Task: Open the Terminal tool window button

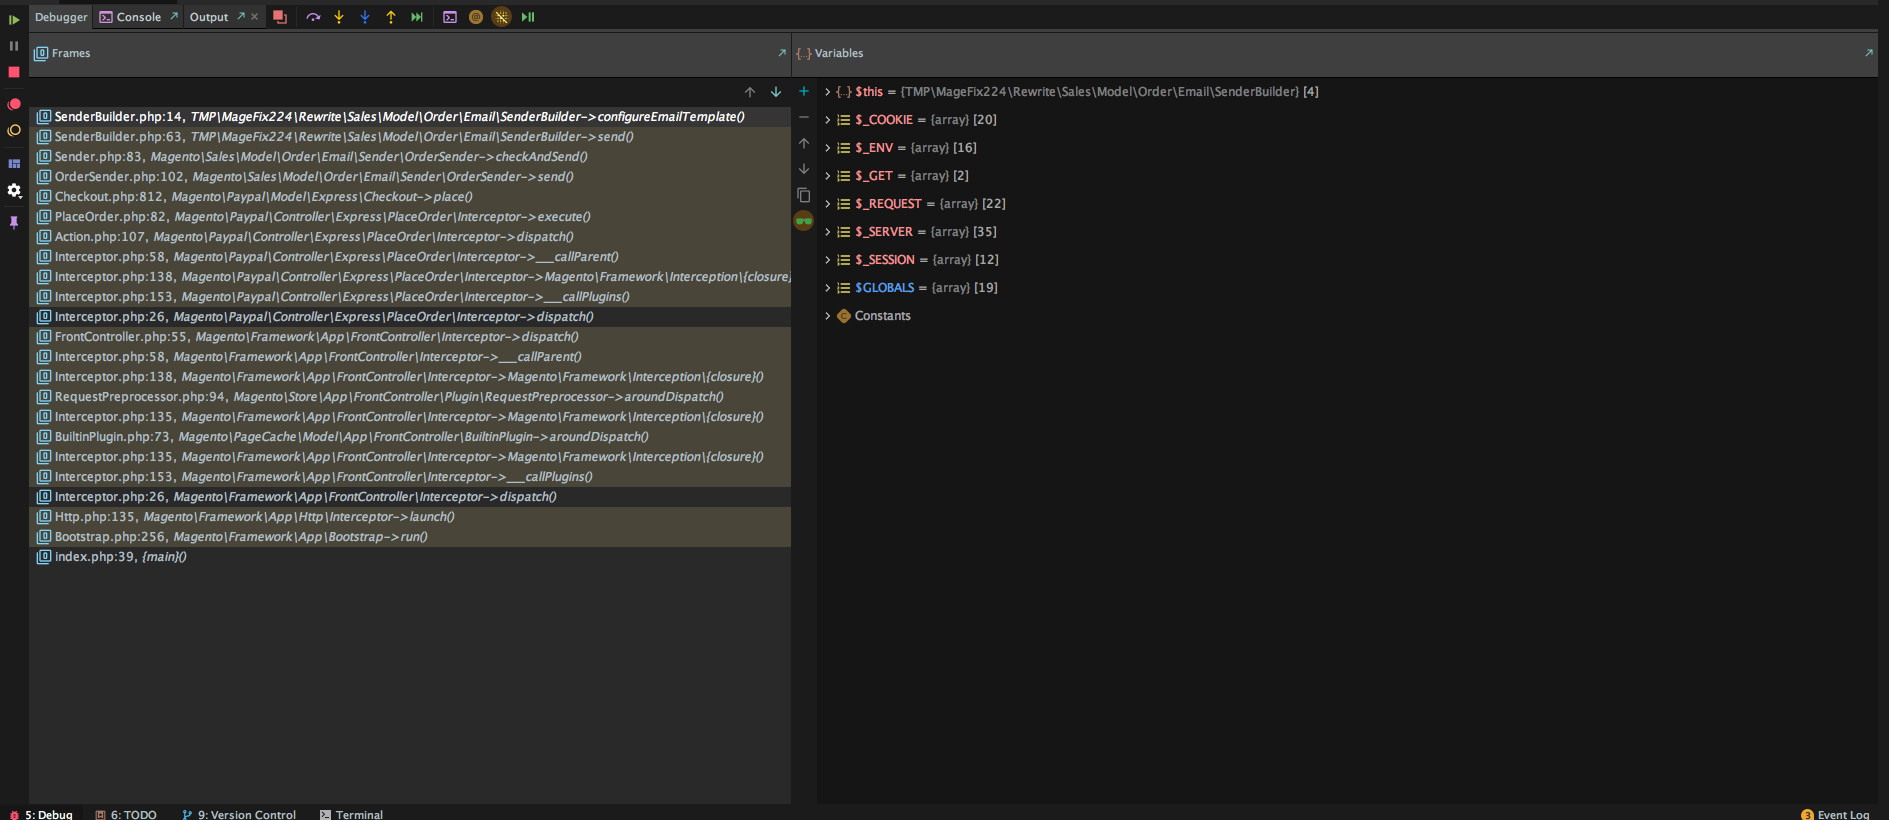Action: (x=351, y=814)
